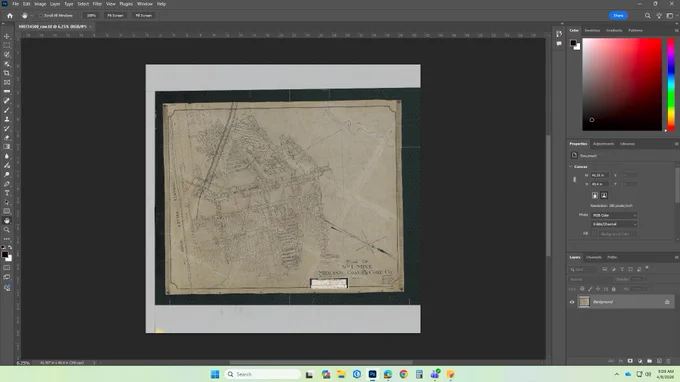This screenshot has width=680, height=382.
Task: Toggle Scroll All Windows checkbox
Action: point(41,16)
